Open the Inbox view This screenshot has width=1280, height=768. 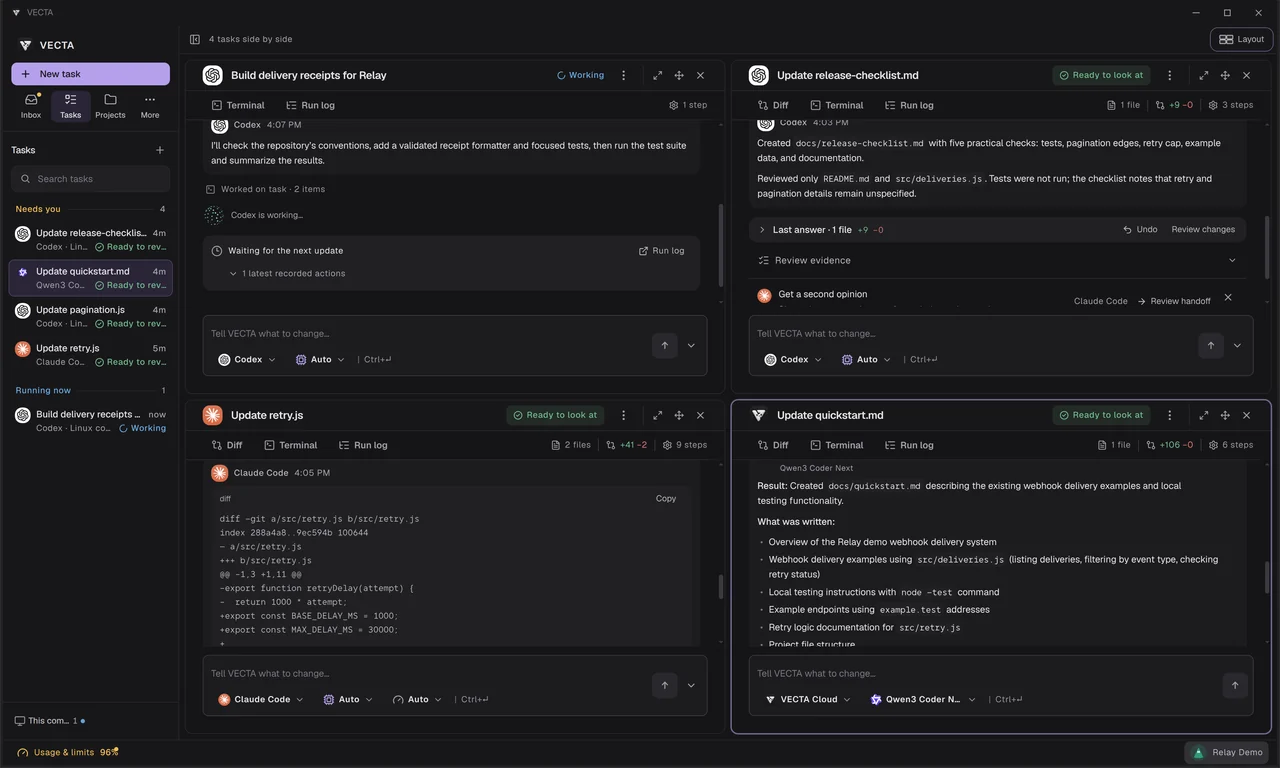pyautogui.click(x=31, y=106)
